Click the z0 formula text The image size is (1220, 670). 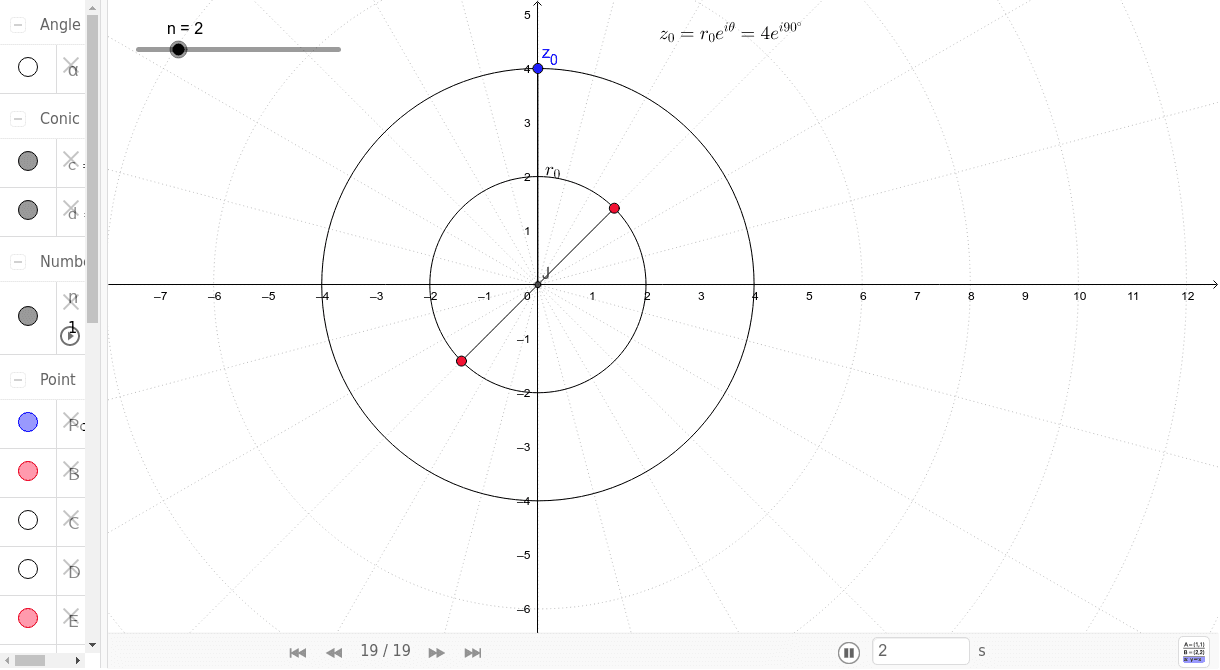pyautogui.click(x=731, y=33)
